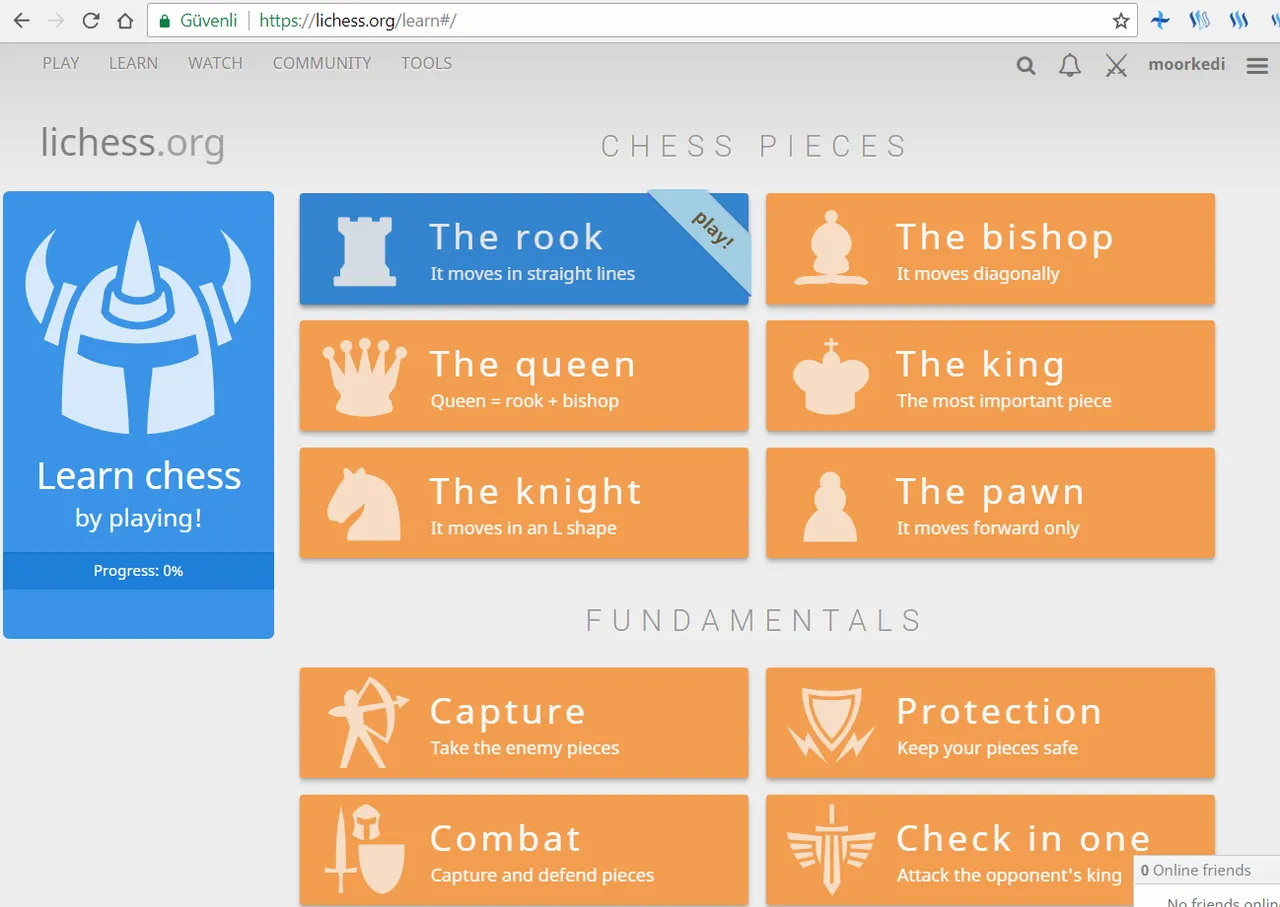The height and width of the screenshot is (907, 1280).
Task: Click the queen crown icon
Action: (364, 377)
